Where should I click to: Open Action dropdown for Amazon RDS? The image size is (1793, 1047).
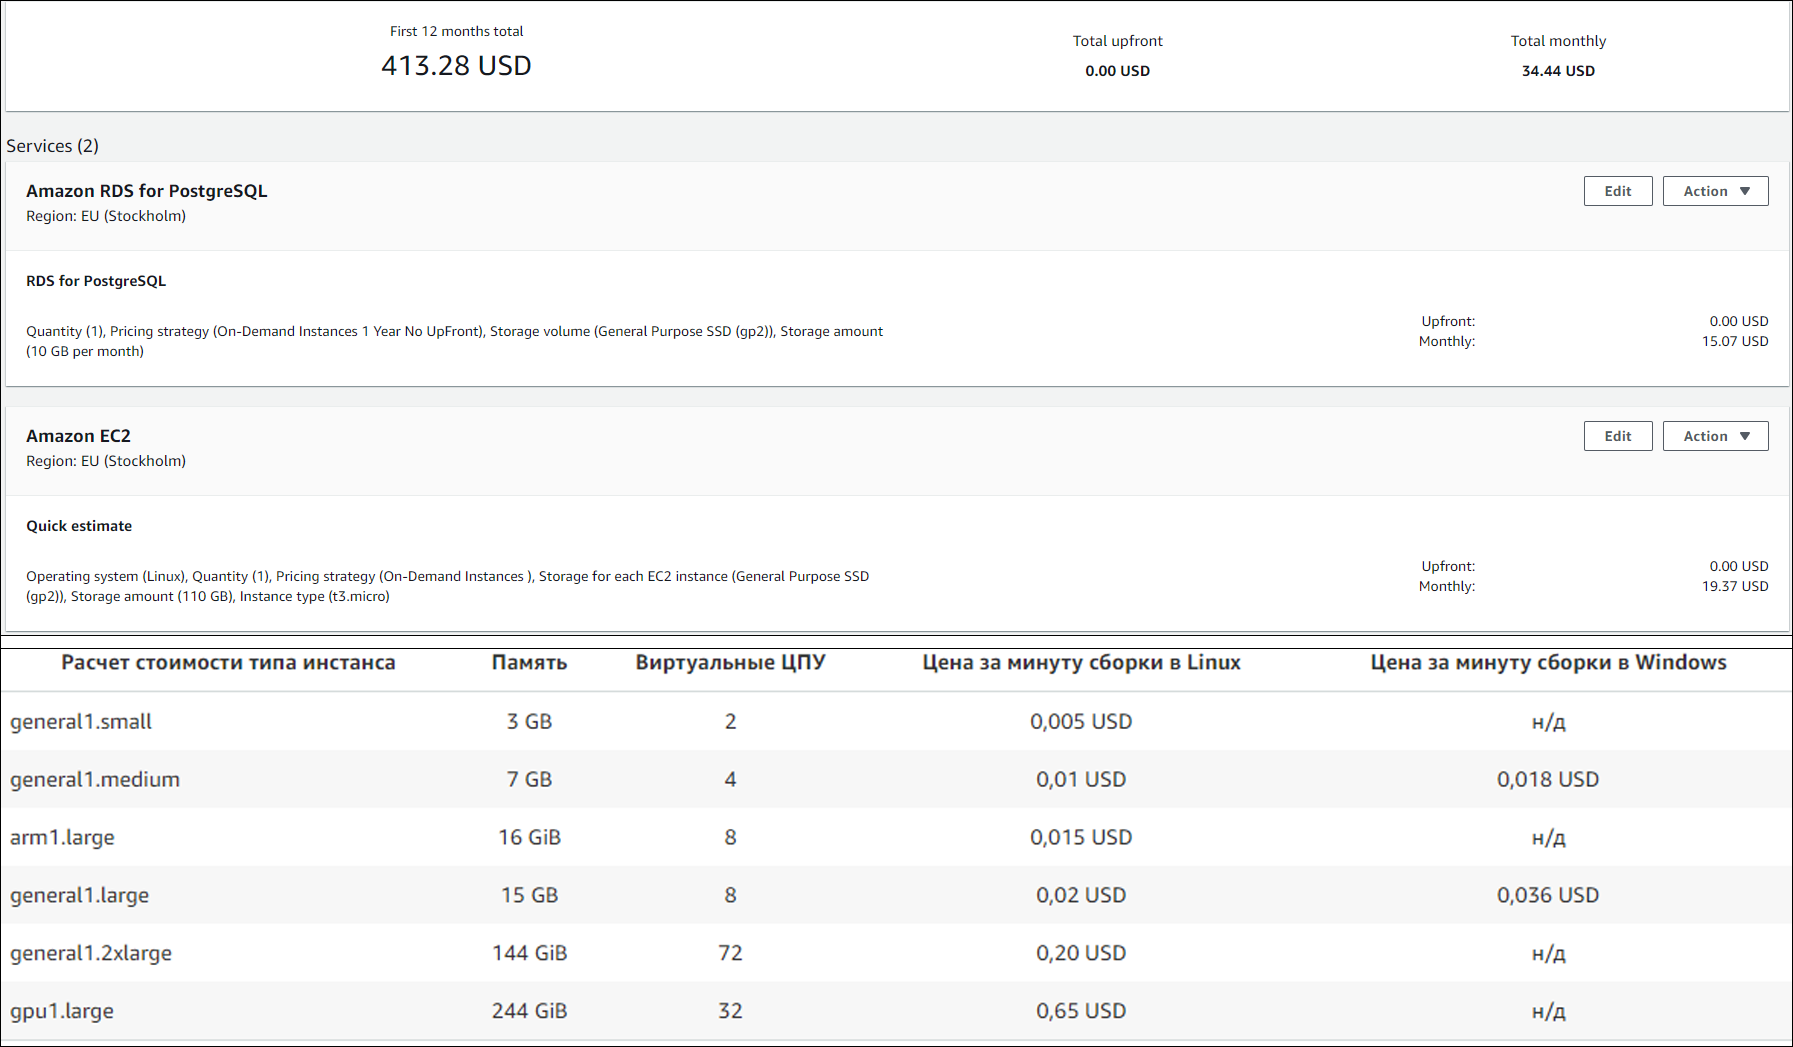(1715, 191)
